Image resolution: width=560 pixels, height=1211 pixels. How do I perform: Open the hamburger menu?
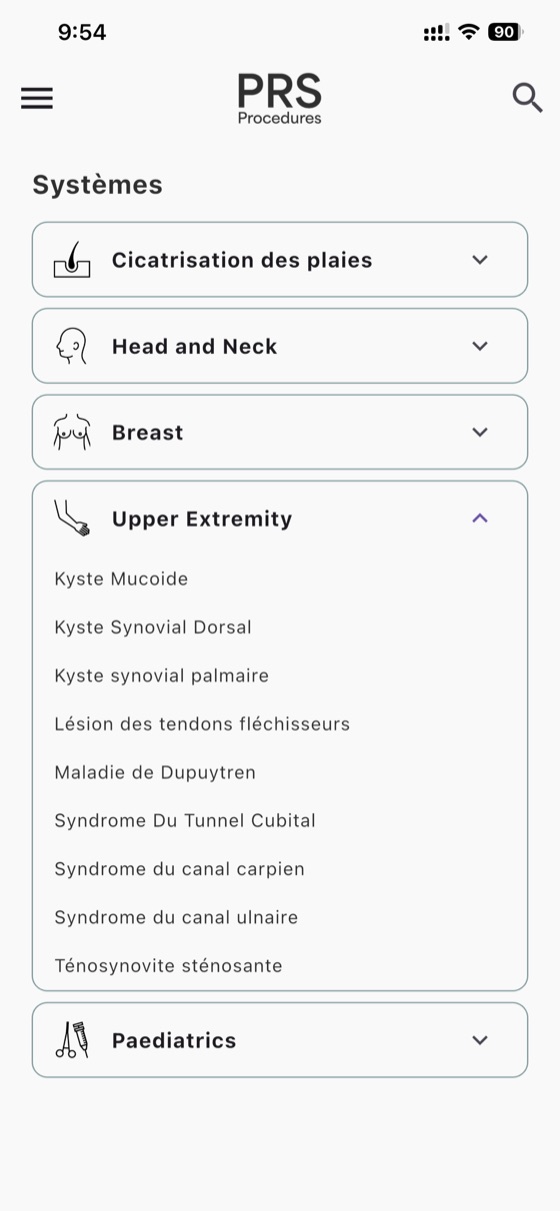[37, 98]
